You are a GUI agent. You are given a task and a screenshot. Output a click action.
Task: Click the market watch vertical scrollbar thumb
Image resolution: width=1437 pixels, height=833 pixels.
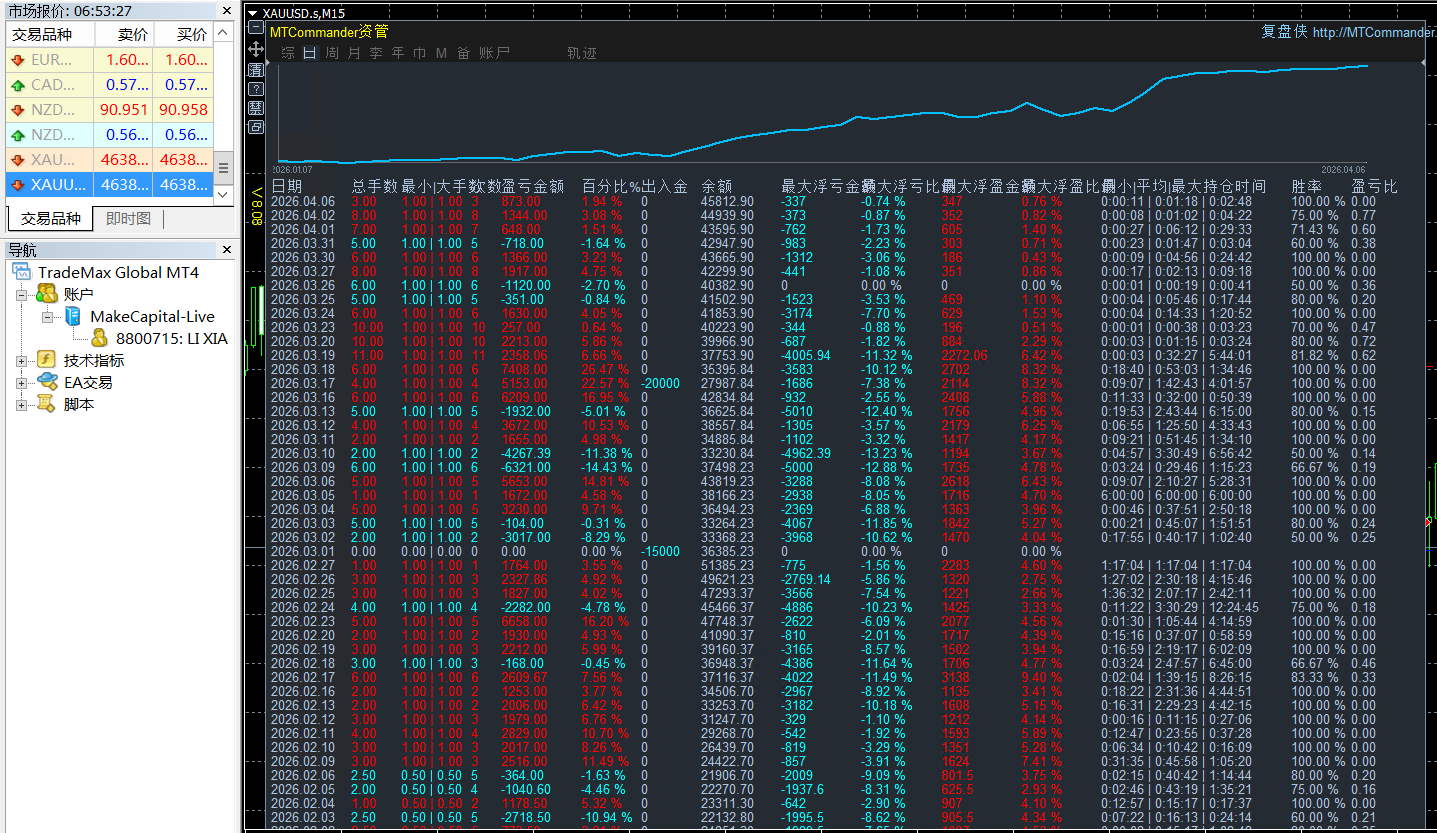click(224, 168)
